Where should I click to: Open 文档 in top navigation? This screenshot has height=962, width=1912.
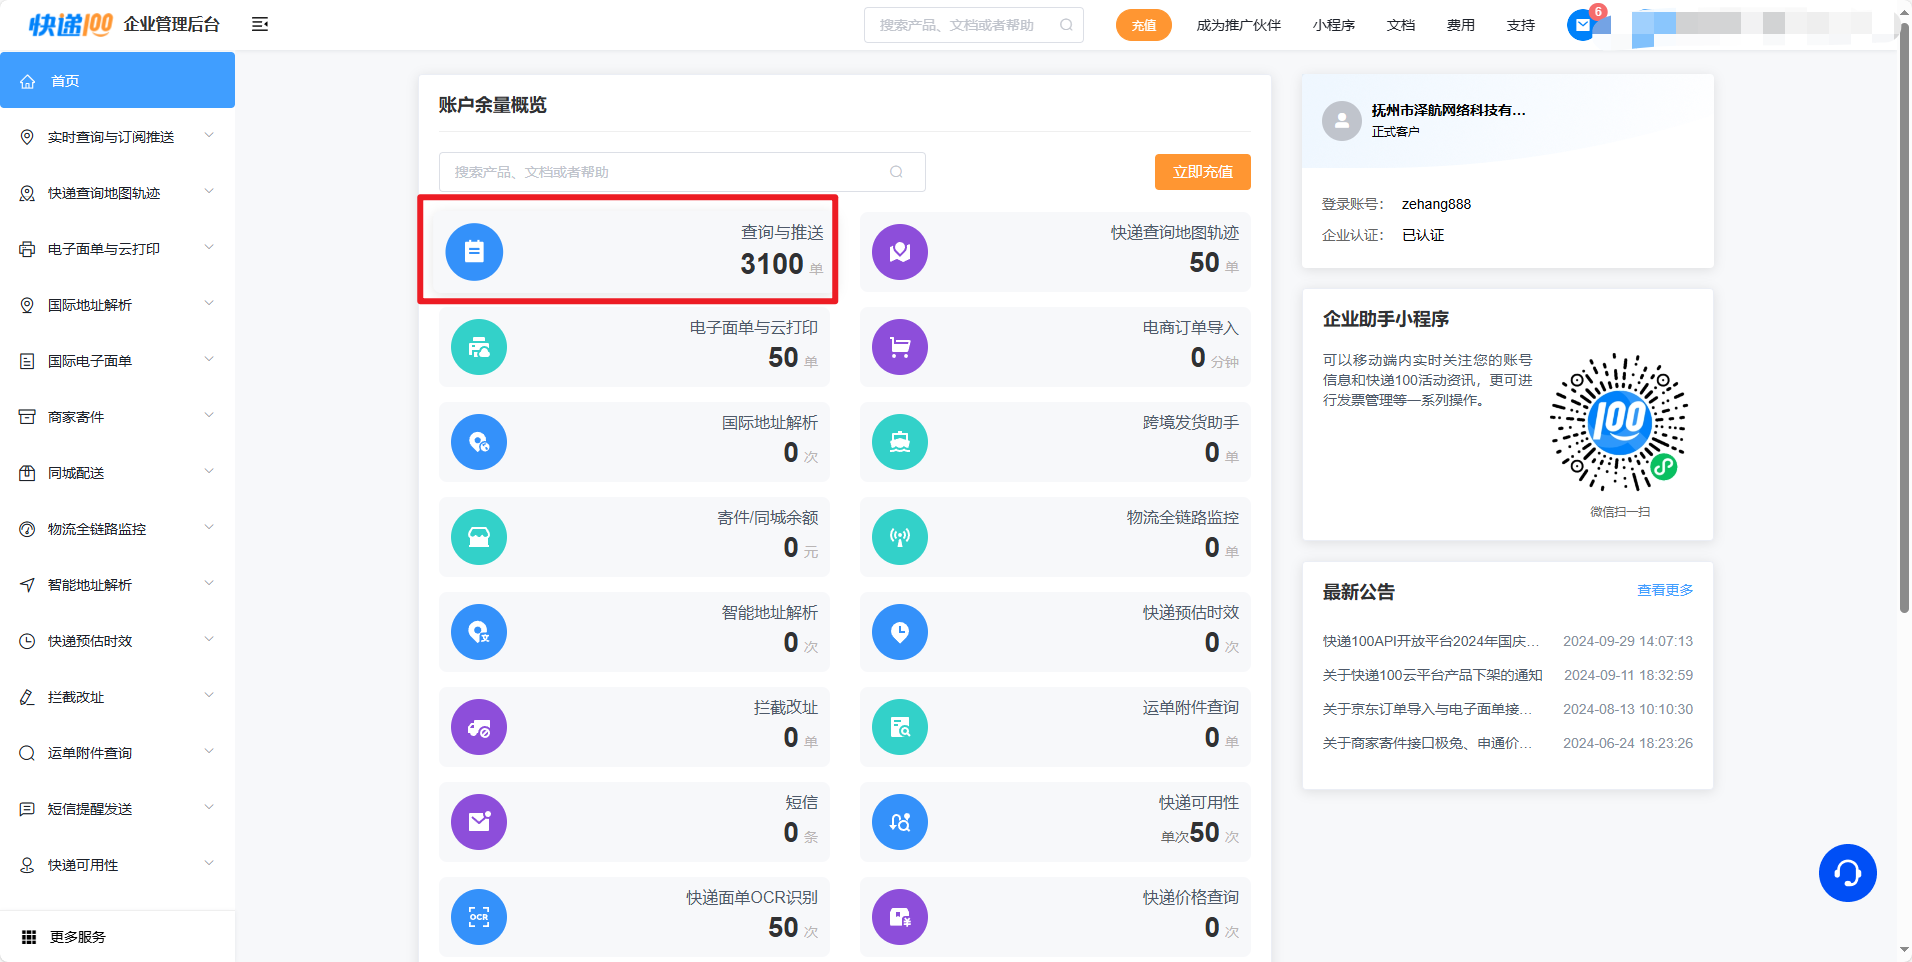point(1401,25)
